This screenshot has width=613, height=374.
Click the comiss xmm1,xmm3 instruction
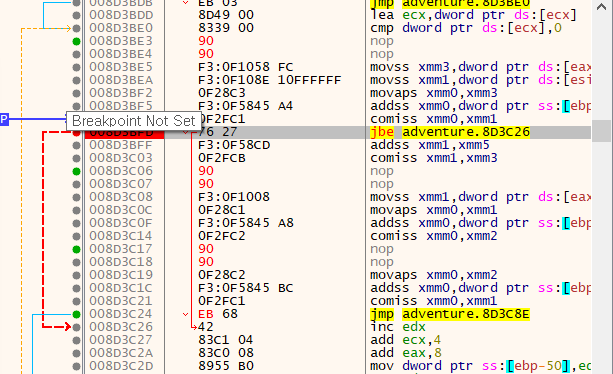pyautogui.click(x=434, y=158)
